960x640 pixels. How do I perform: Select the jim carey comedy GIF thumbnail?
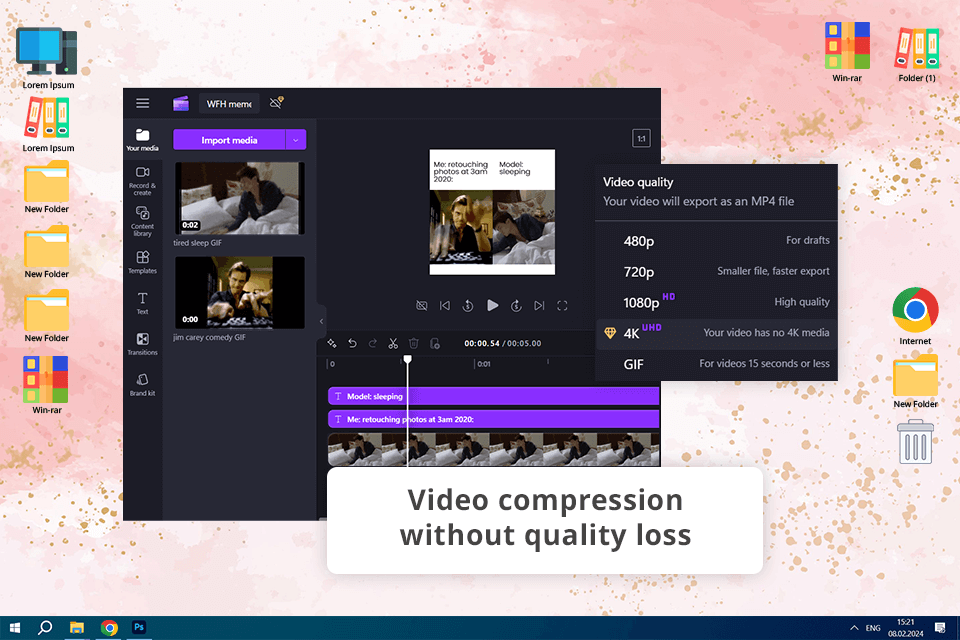[239, 293]
